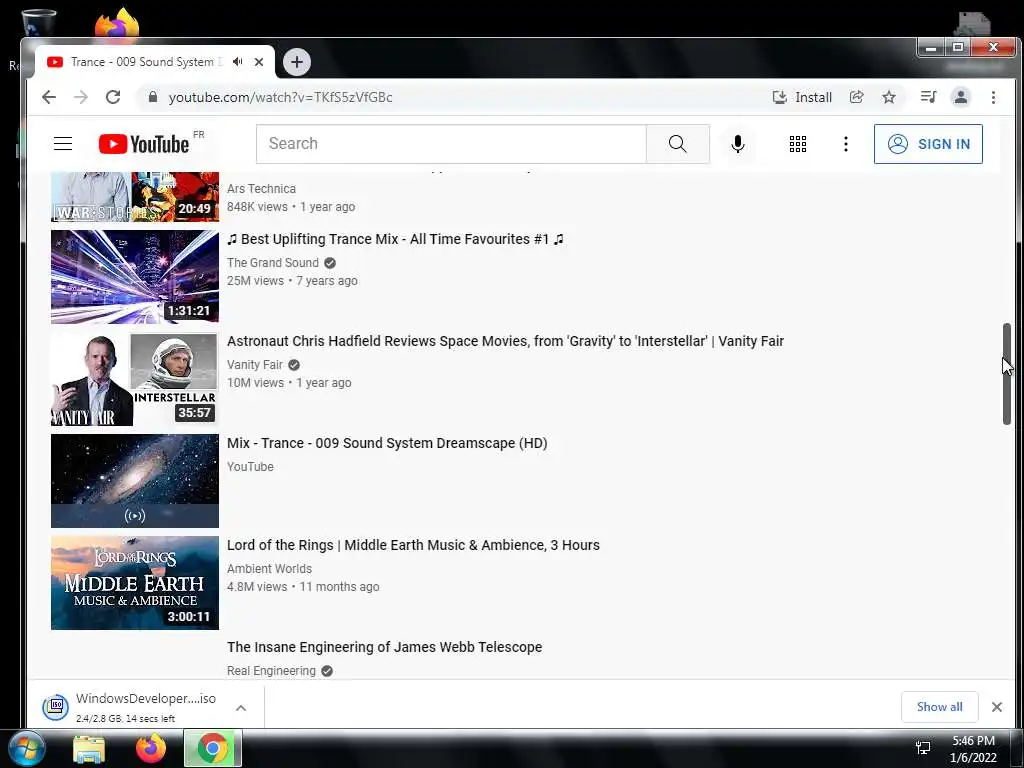Open Lord of the Rings Middle Earth title
Screen dimensions: 1024x768
[413, 545]
